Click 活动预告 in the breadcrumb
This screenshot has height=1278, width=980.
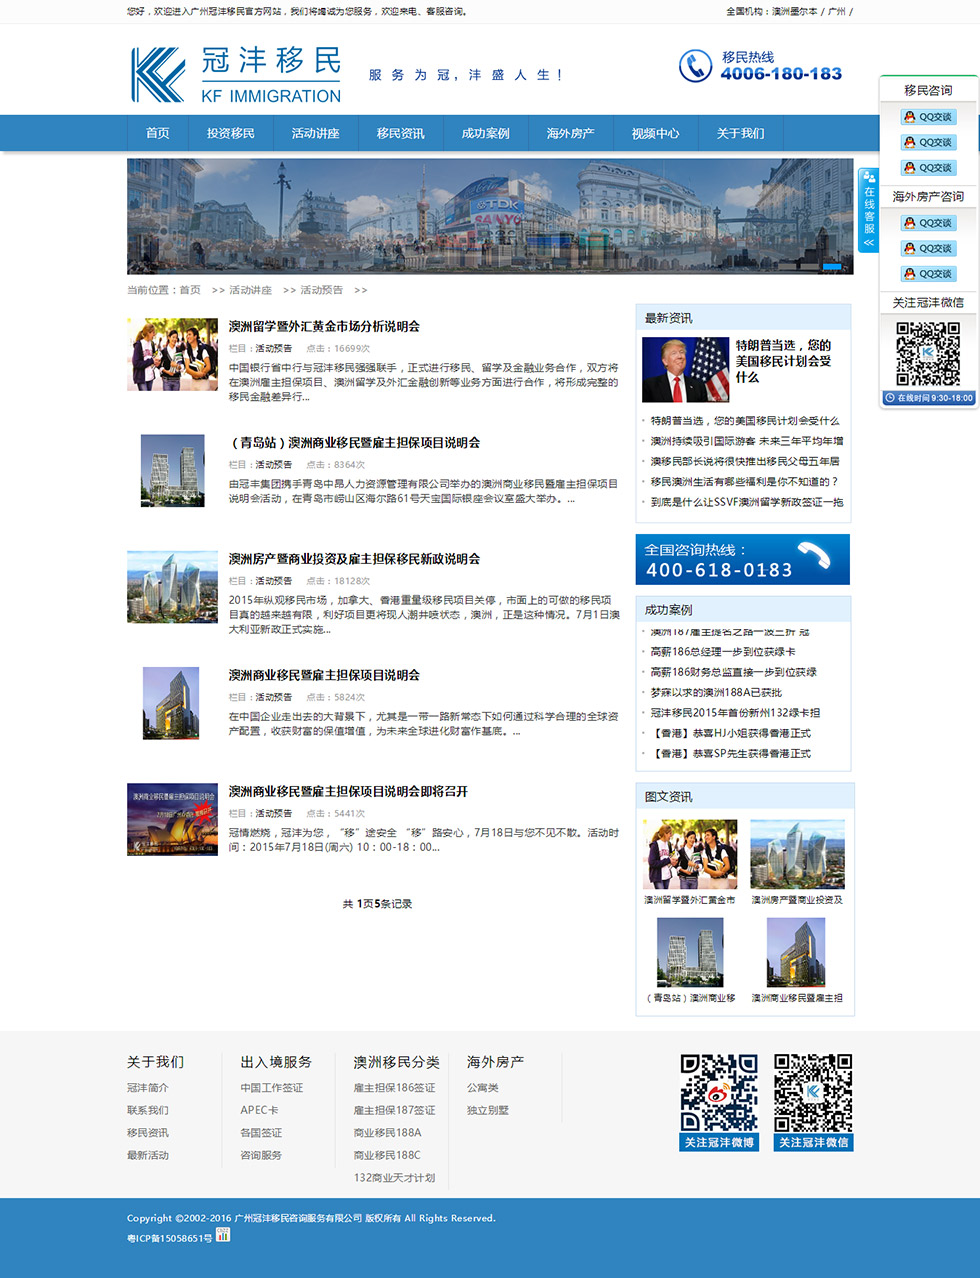(x=321, y=290)
